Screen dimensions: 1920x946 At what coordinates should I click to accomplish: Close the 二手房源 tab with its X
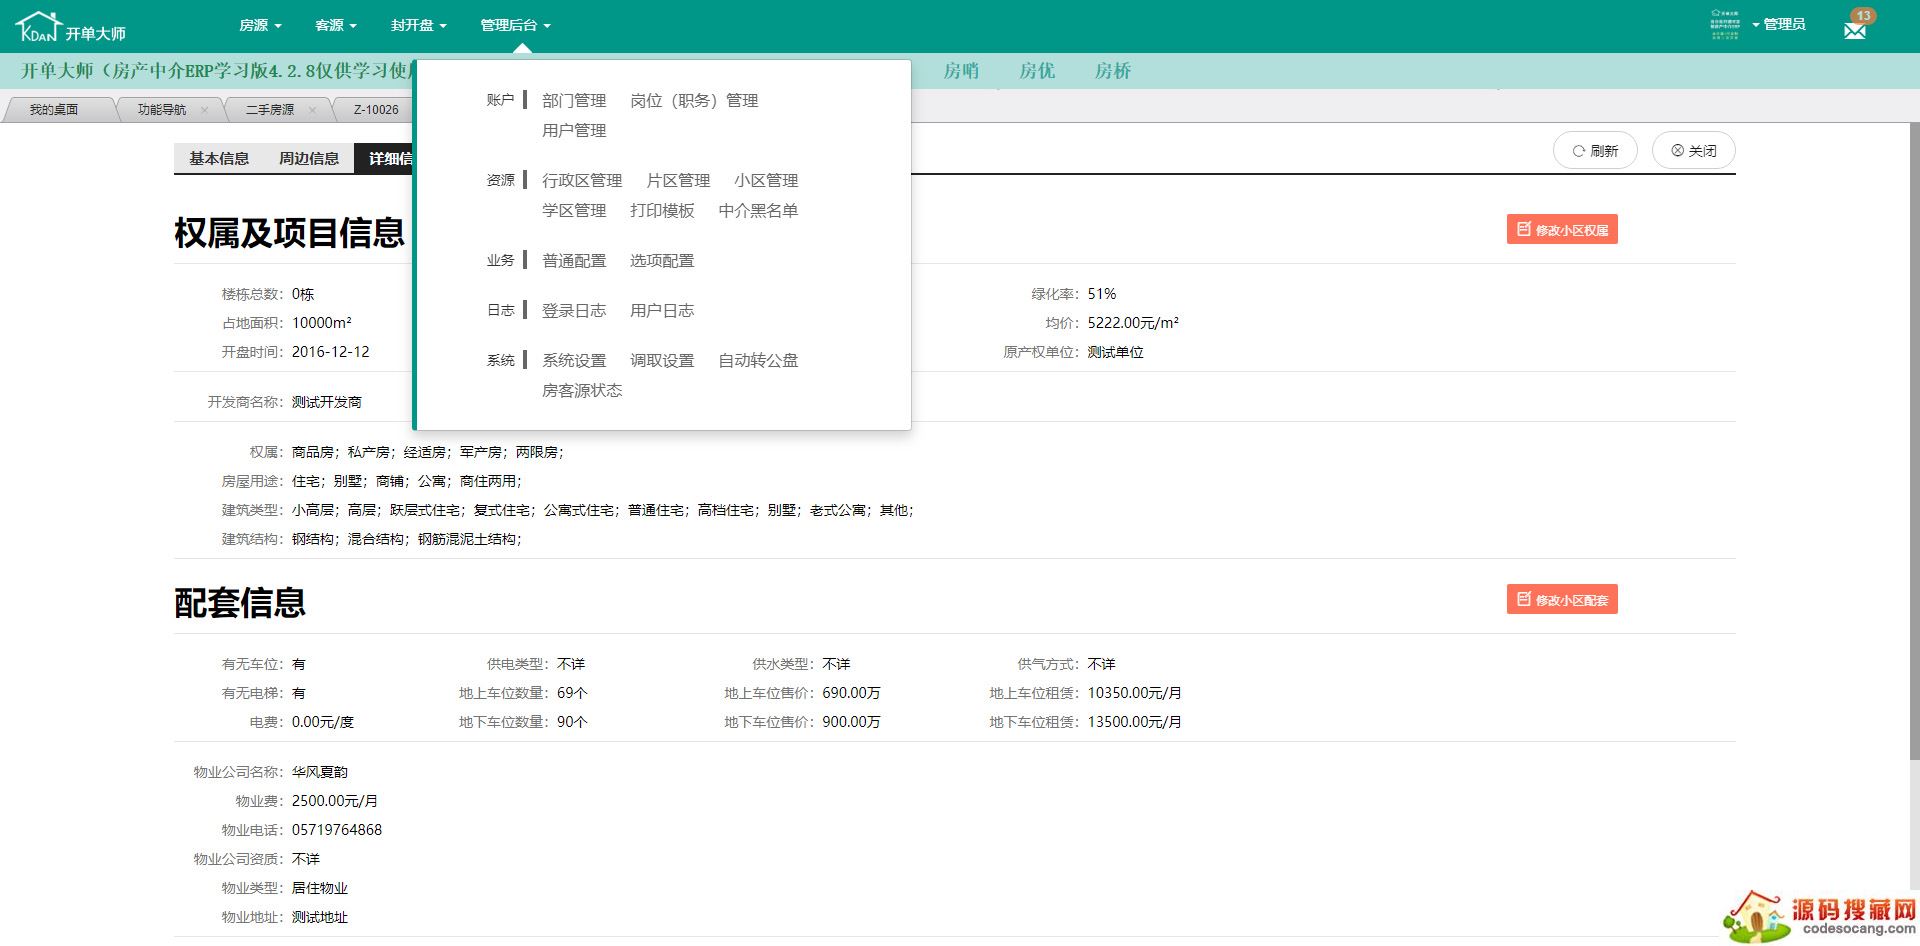click(312, 110)
